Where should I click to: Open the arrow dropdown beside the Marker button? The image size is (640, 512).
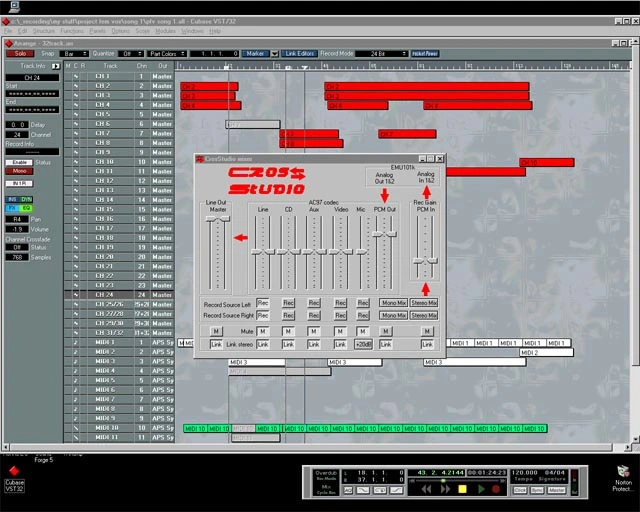click(x=275, y=54)
